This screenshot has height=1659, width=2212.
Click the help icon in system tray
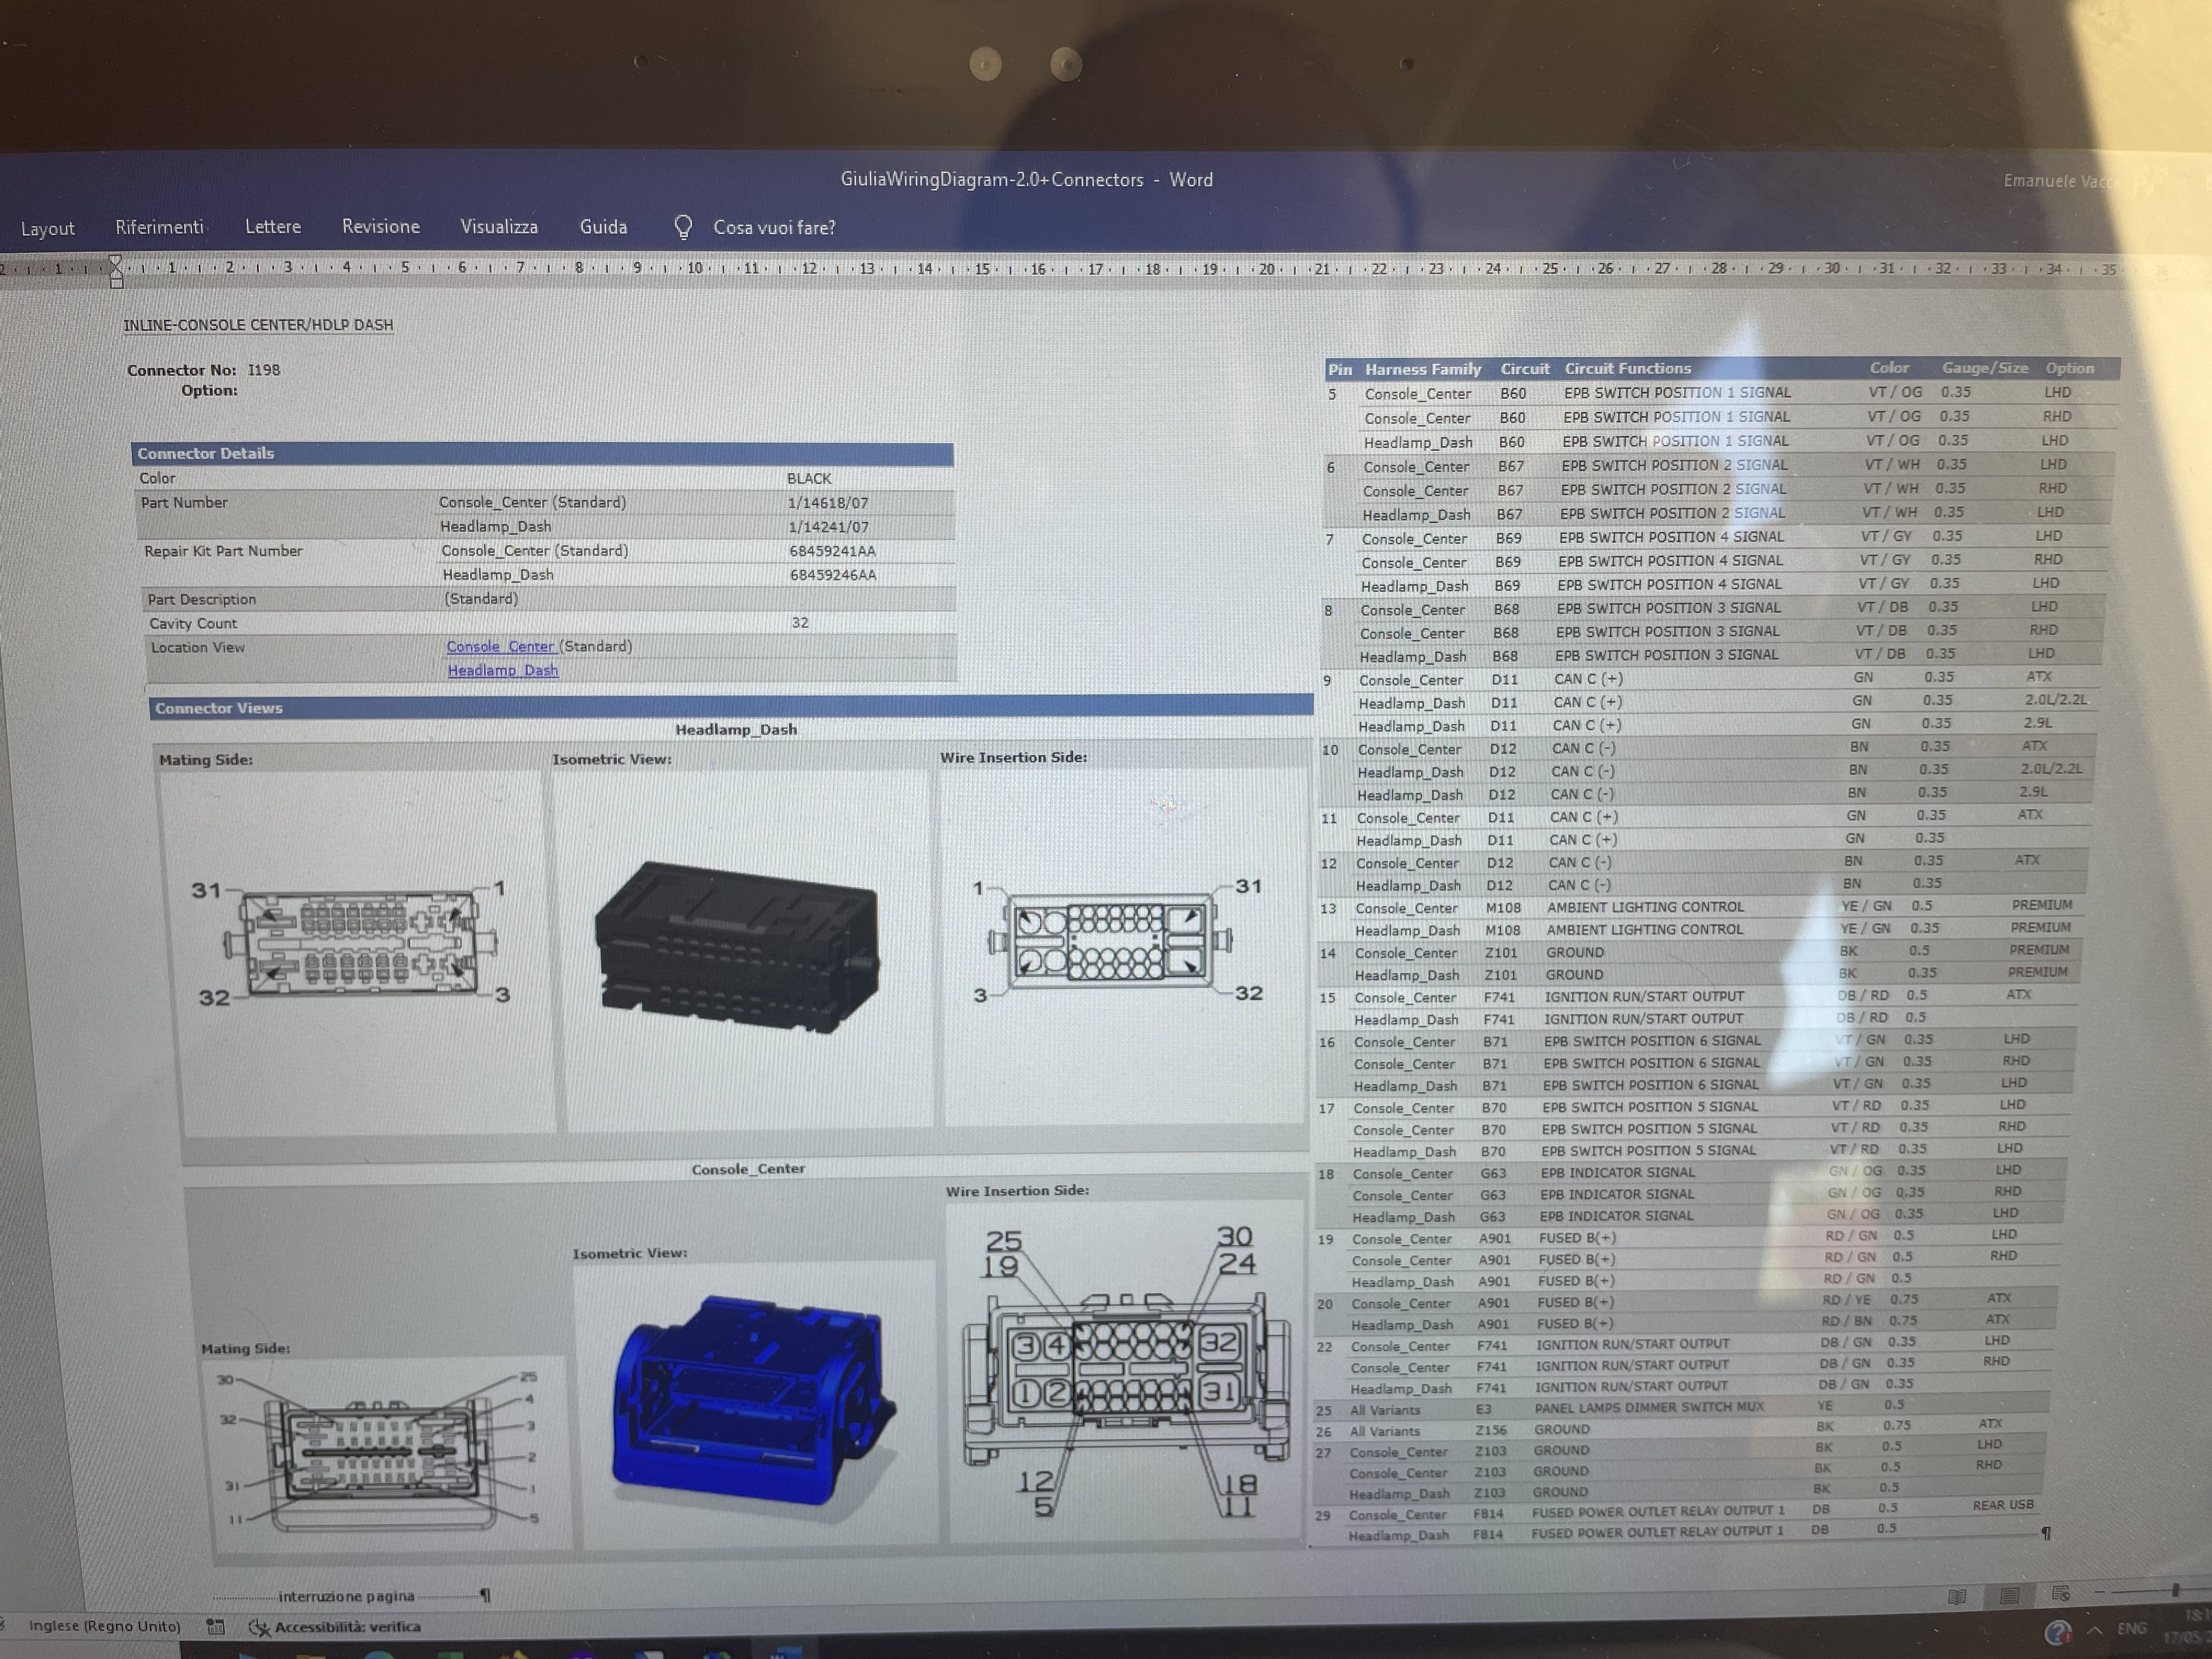[x=2058, y=1633]
